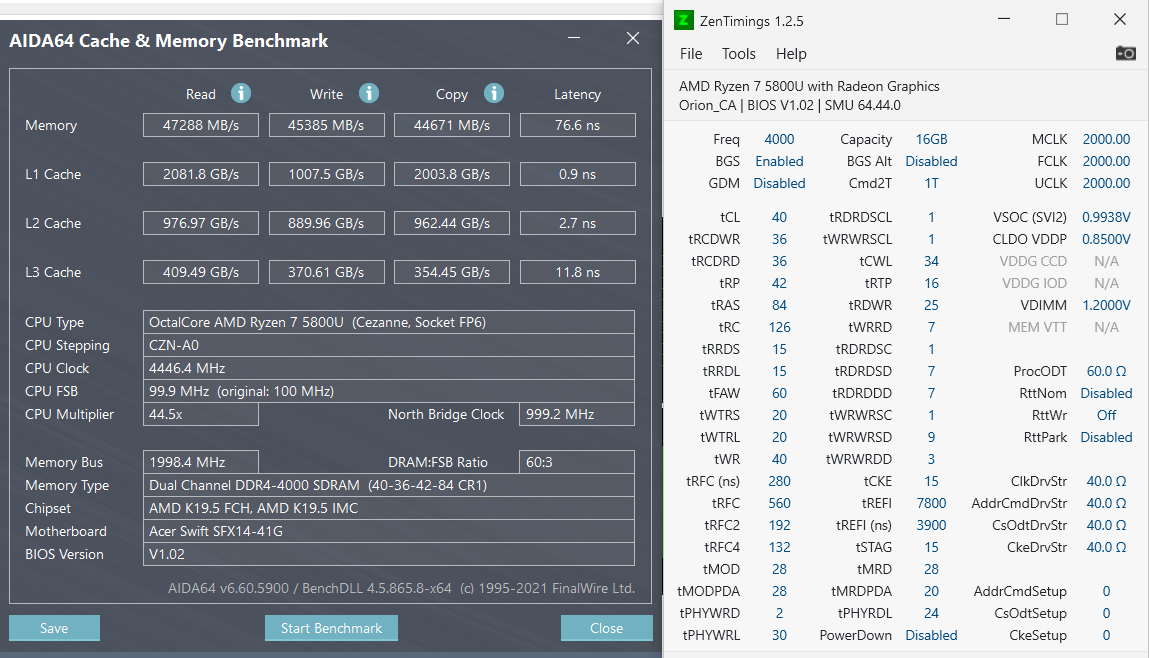Click Memory Type field DDR4-4000 SDRAM
Image resolution: width=1149 pixels, height=658 pixels.
click(x=388, y=485)
